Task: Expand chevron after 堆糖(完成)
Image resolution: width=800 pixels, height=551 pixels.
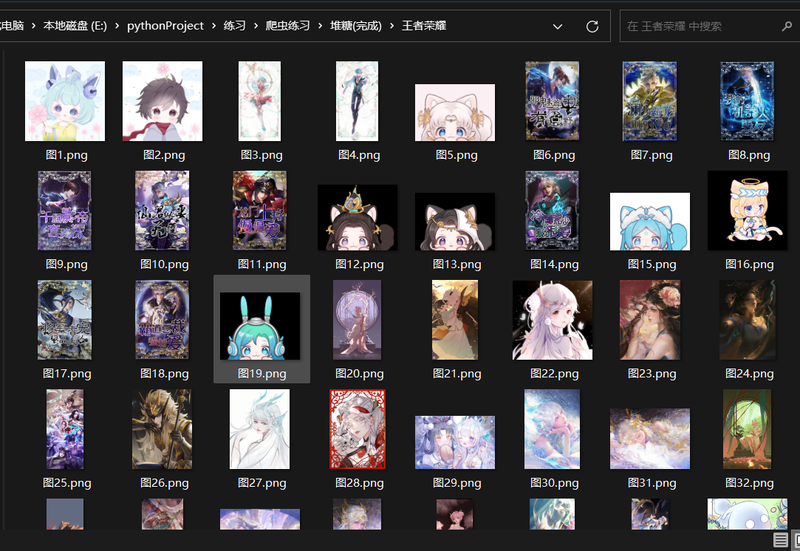Action: tap(391, 26)
